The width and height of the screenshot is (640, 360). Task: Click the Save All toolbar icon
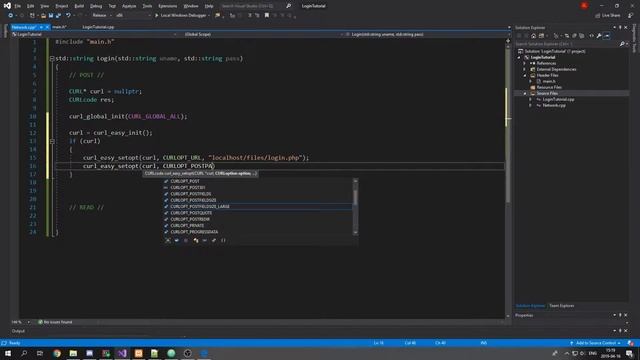pos(58,16)
